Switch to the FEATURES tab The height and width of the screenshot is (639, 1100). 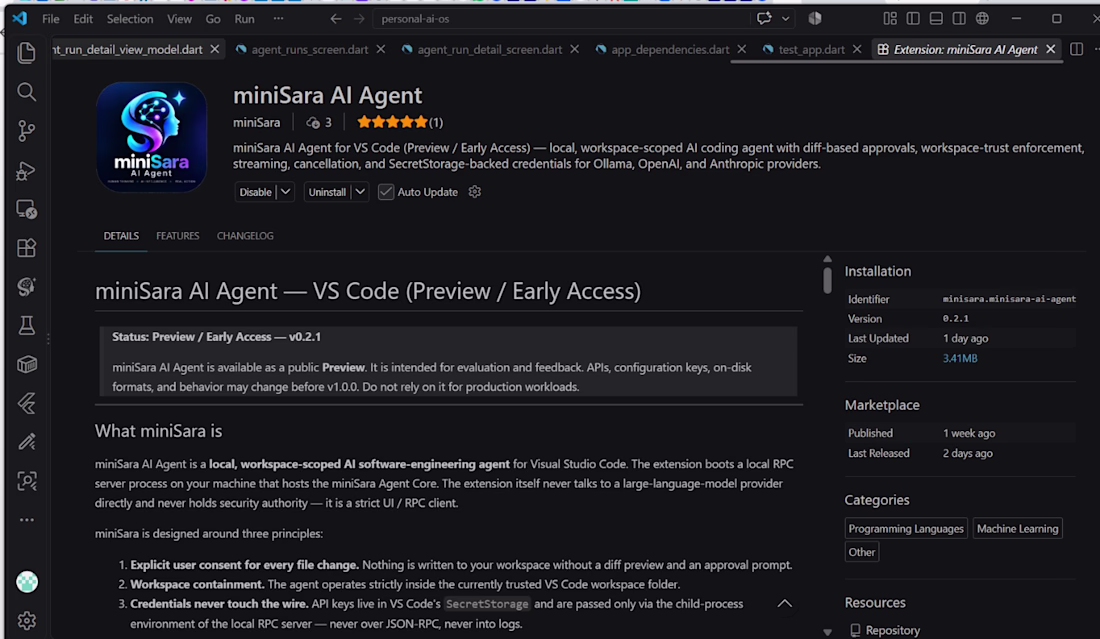(177, 236)
